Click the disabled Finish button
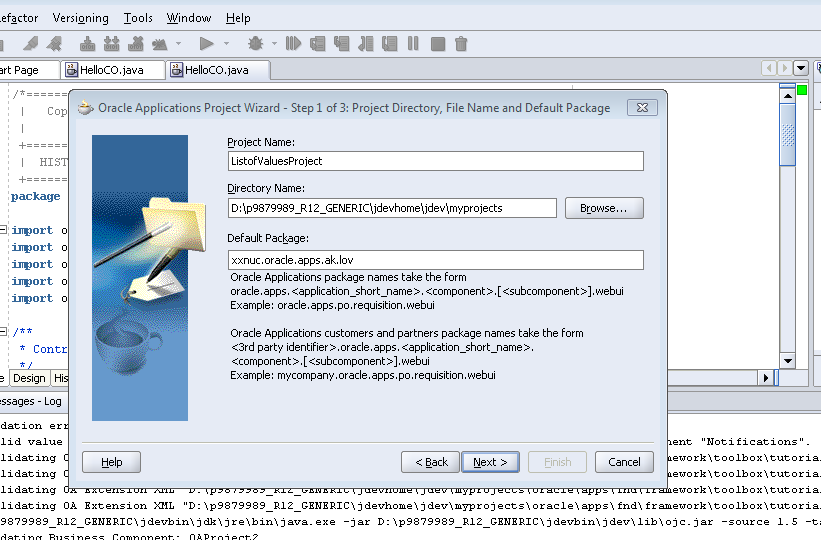The height and width of the screenshot is (540, 821). coord(558,462)
